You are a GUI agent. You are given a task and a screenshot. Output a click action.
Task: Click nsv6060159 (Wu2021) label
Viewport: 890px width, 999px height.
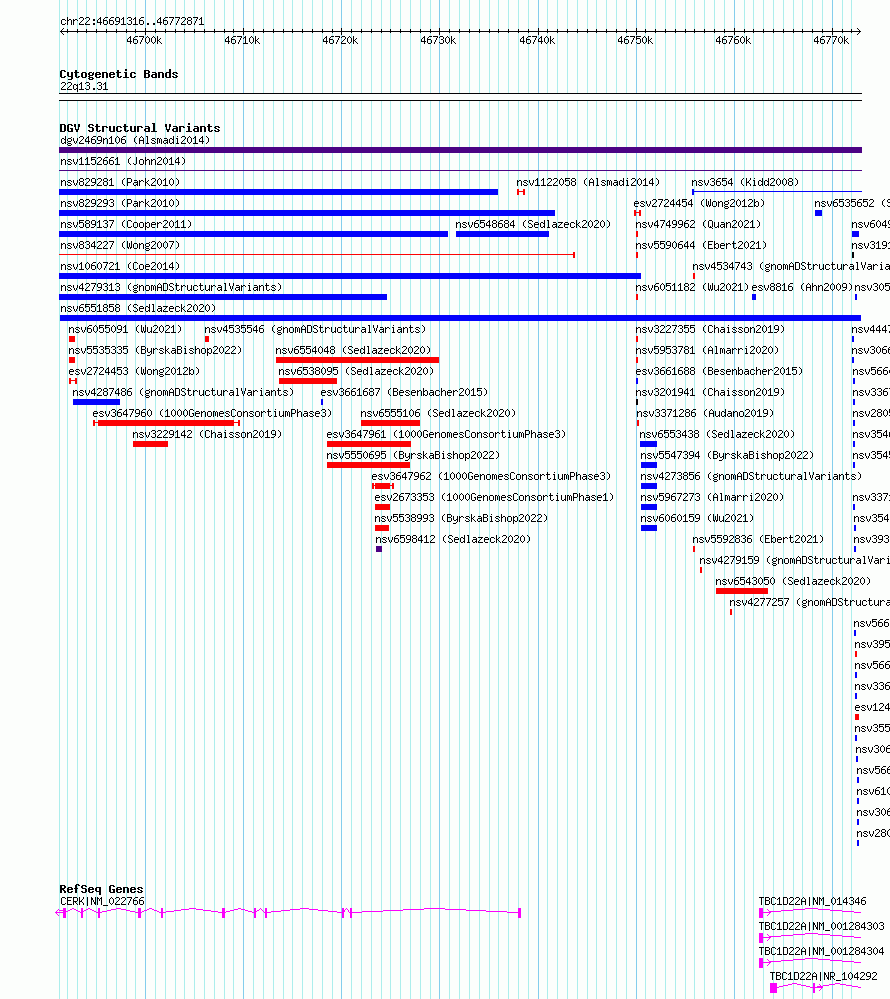tap(697, 519)
